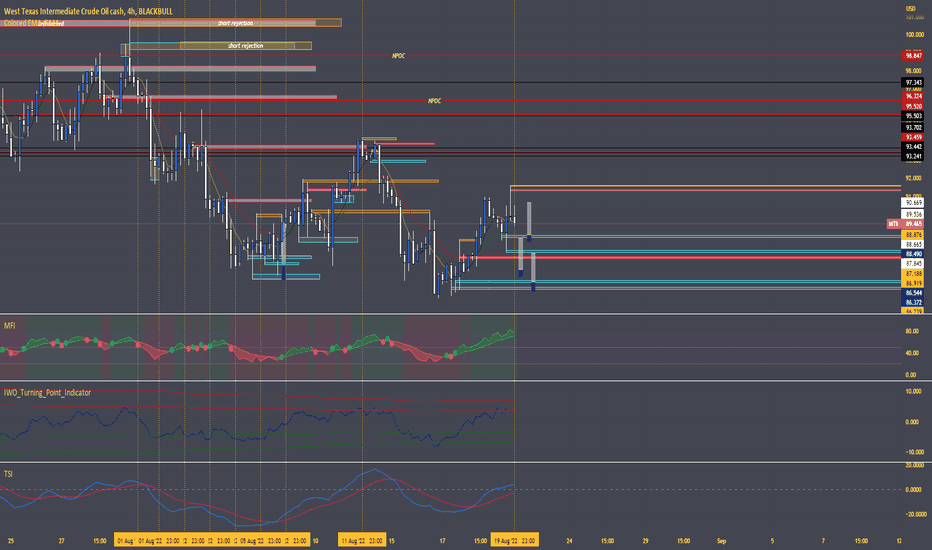932x550 pixels.
Task: Select the '11 Aug '22 23:00' time marker
Action: 362,541
